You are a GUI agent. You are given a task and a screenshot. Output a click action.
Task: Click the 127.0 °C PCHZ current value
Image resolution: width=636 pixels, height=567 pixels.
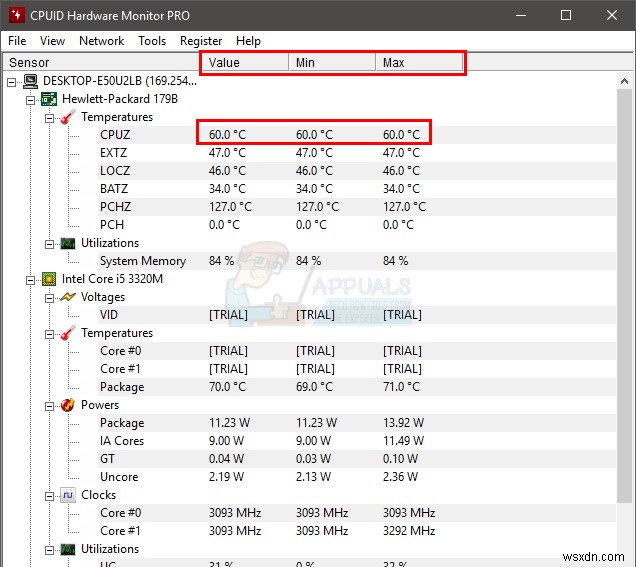tap(230, 207)
